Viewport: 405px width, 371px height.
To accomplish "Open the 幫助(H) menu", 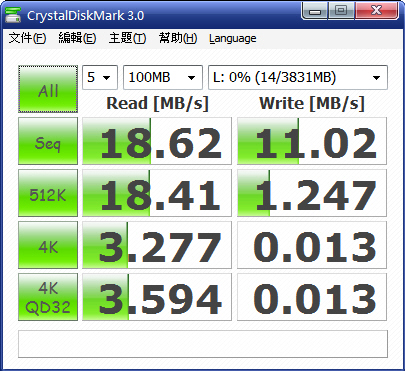I will pyautogui.click(x=178, y=38).
